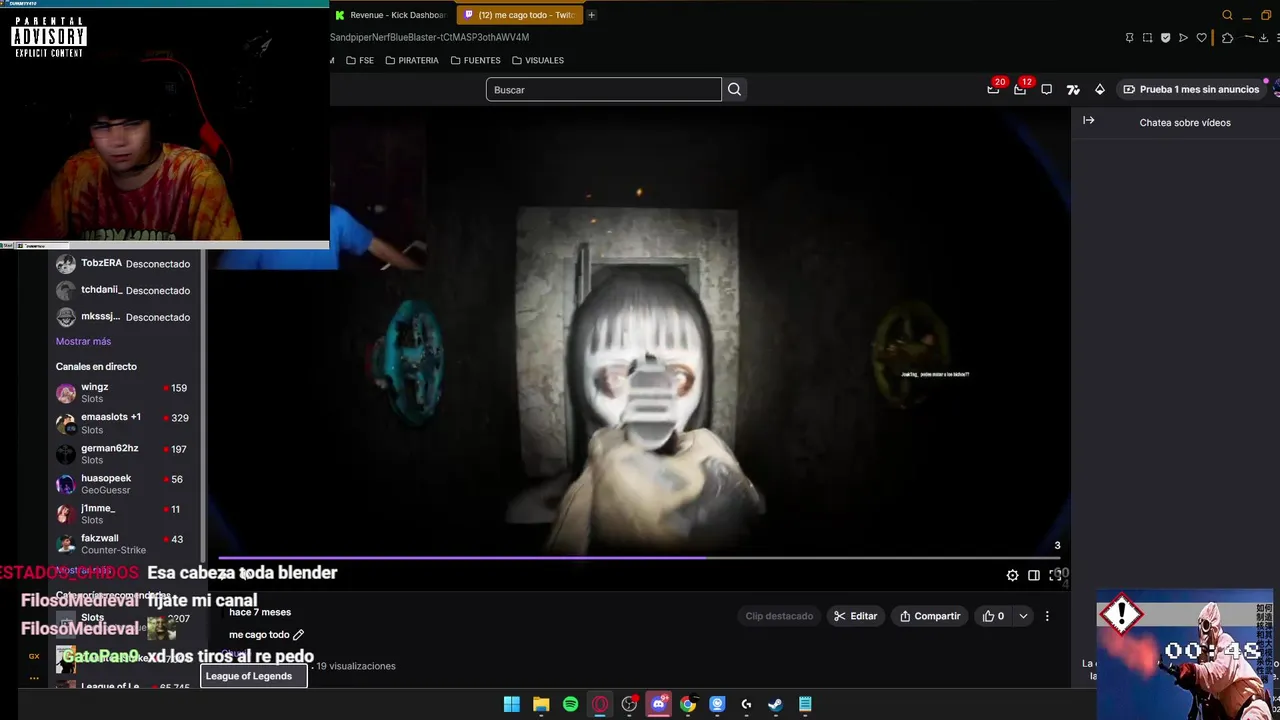This screenshot has height=720, width=1280.
Task: Click the Editar clip button
Action: 856,616
